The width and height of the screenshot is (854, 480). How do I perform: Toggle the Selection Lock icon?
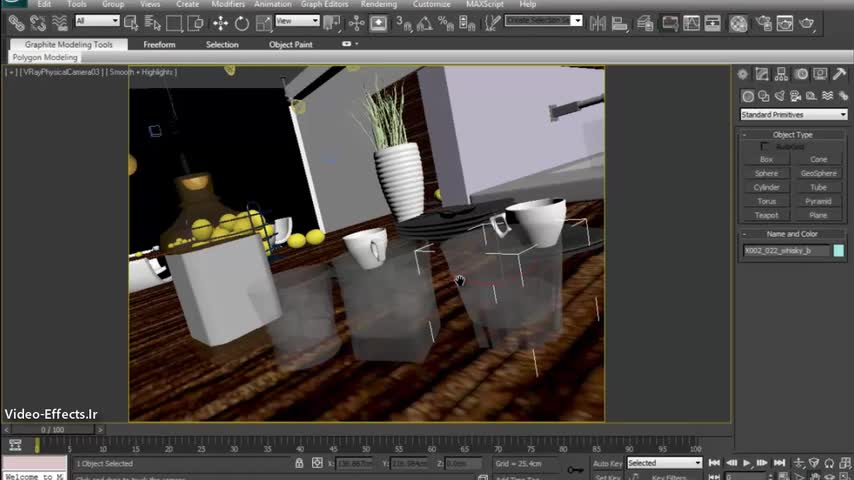pos(299,463)
